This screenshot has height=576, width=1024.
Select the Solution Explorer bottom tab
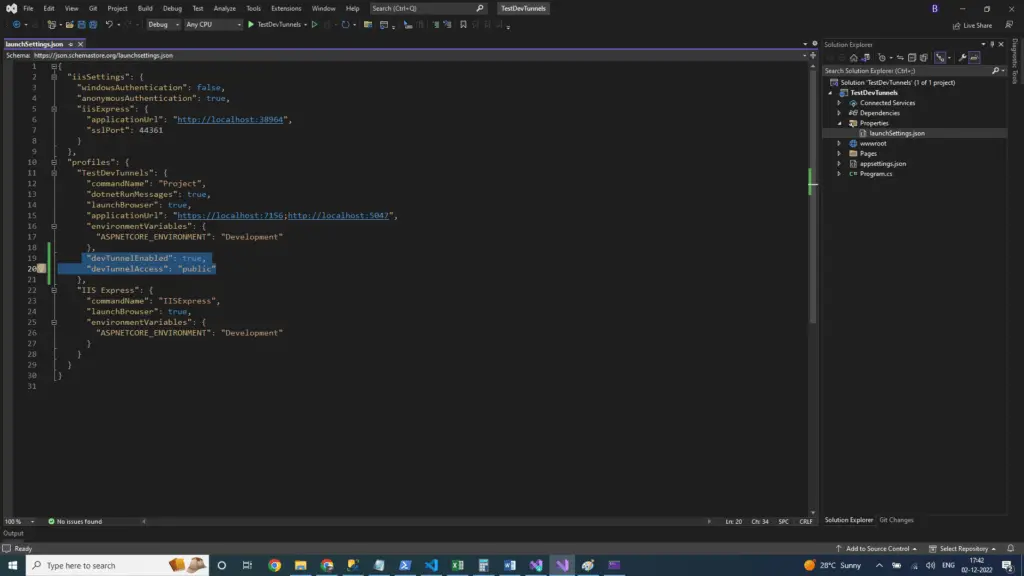[848, 520]
